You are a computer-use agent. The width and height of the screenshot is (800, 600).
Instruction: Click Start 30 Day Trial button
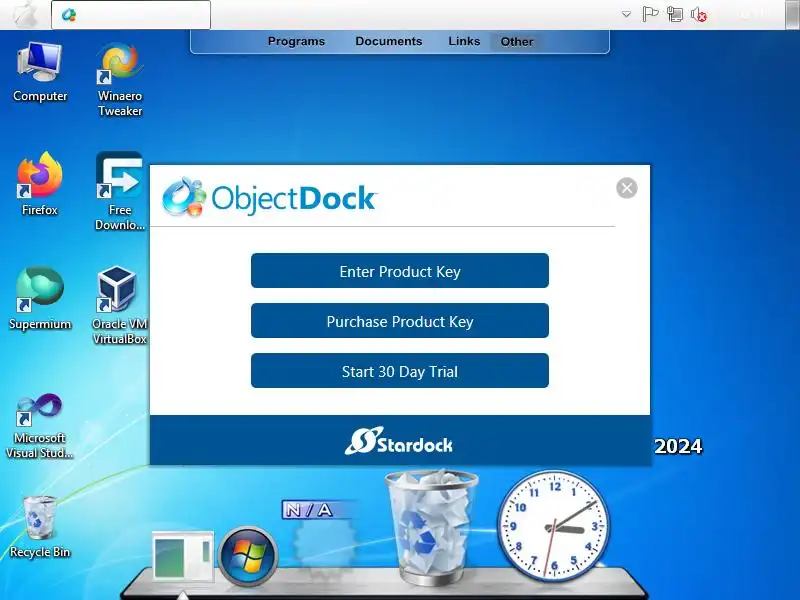pos(400,371)
